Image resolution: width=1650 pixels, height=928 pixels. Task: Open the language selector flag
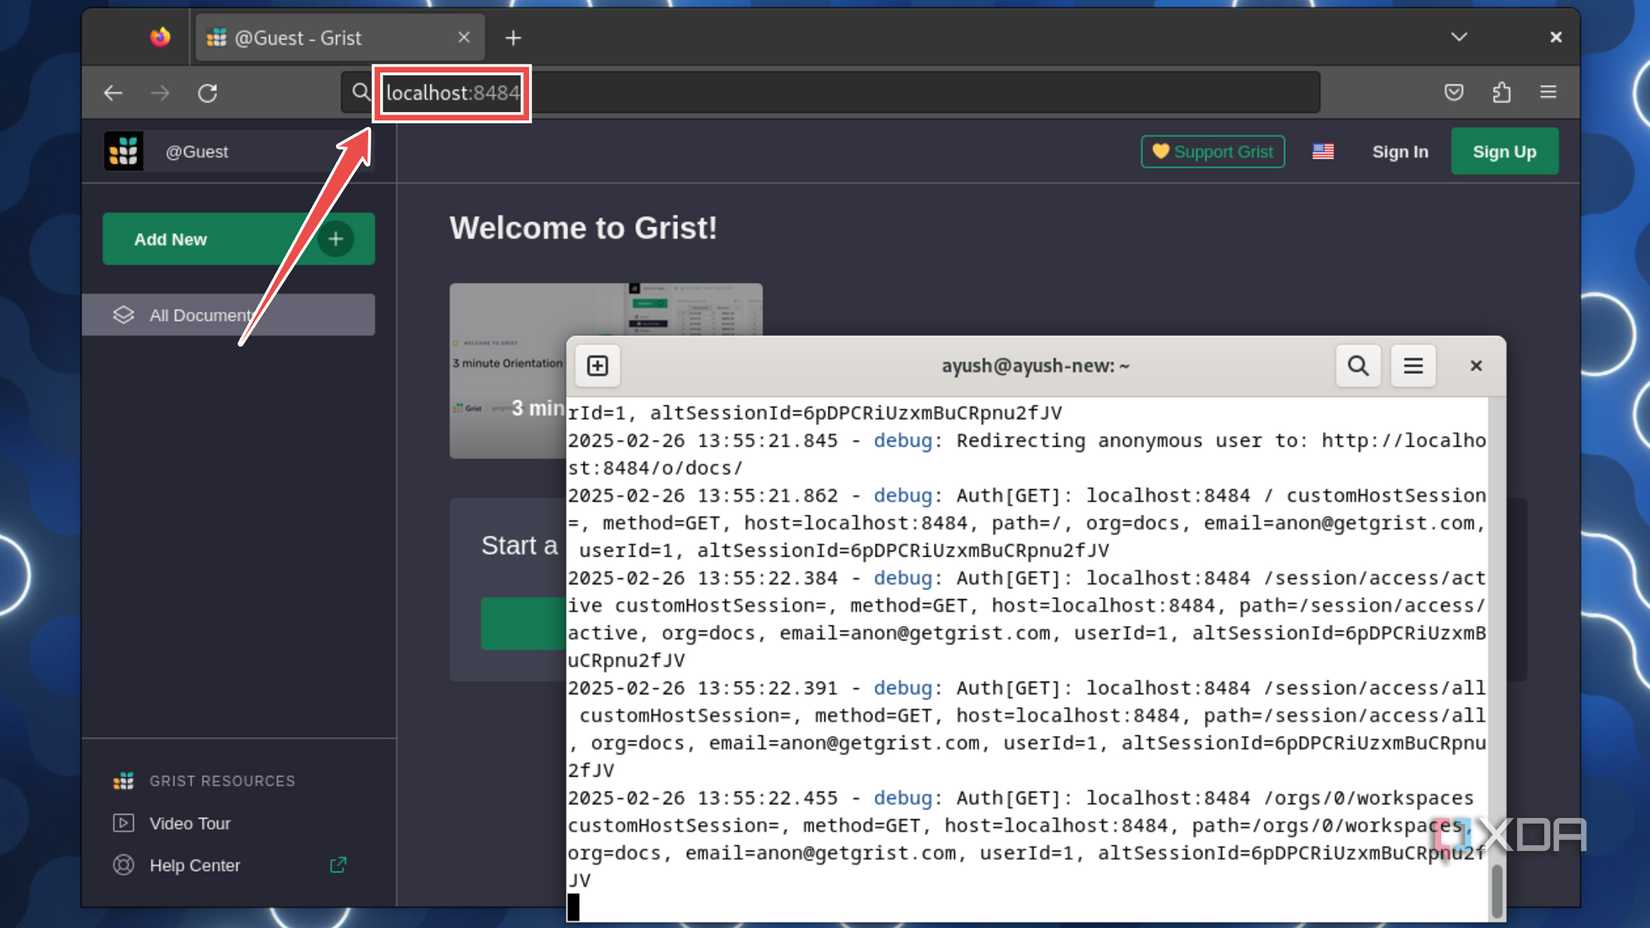[1323, 152]
